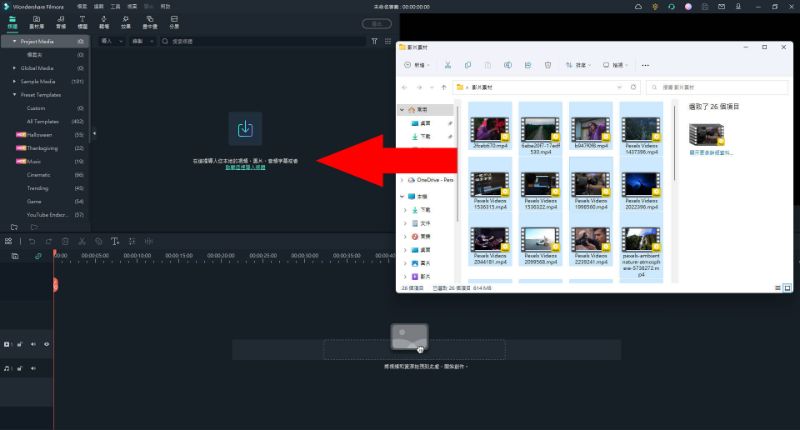
Task: Open the New dropdown in Explorer toolbar
Action: pyautogui.click(x=417, y=65)
